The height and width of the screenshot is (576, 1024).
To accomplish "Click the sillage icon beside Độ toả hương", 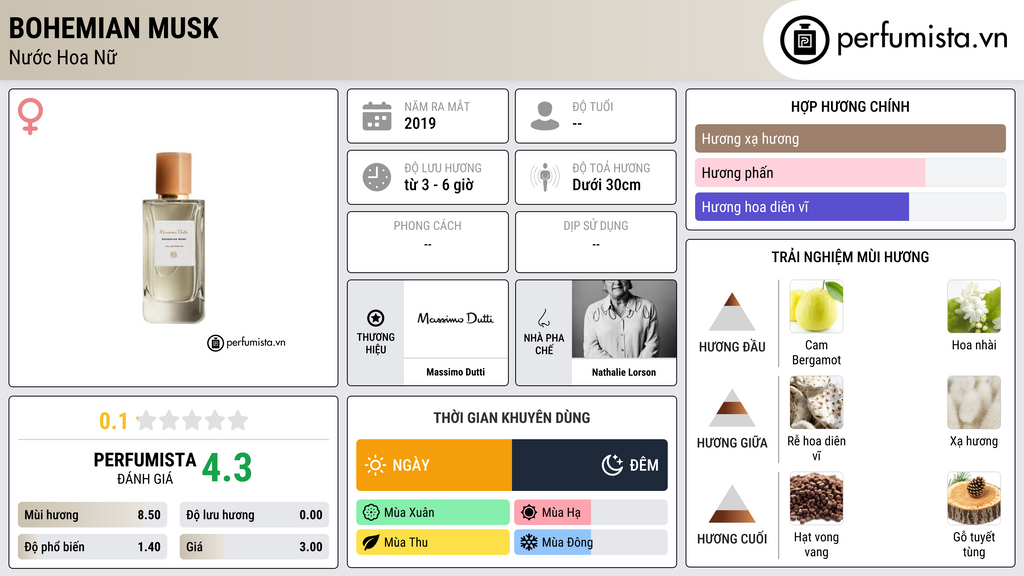I will [x=545, y=177].
